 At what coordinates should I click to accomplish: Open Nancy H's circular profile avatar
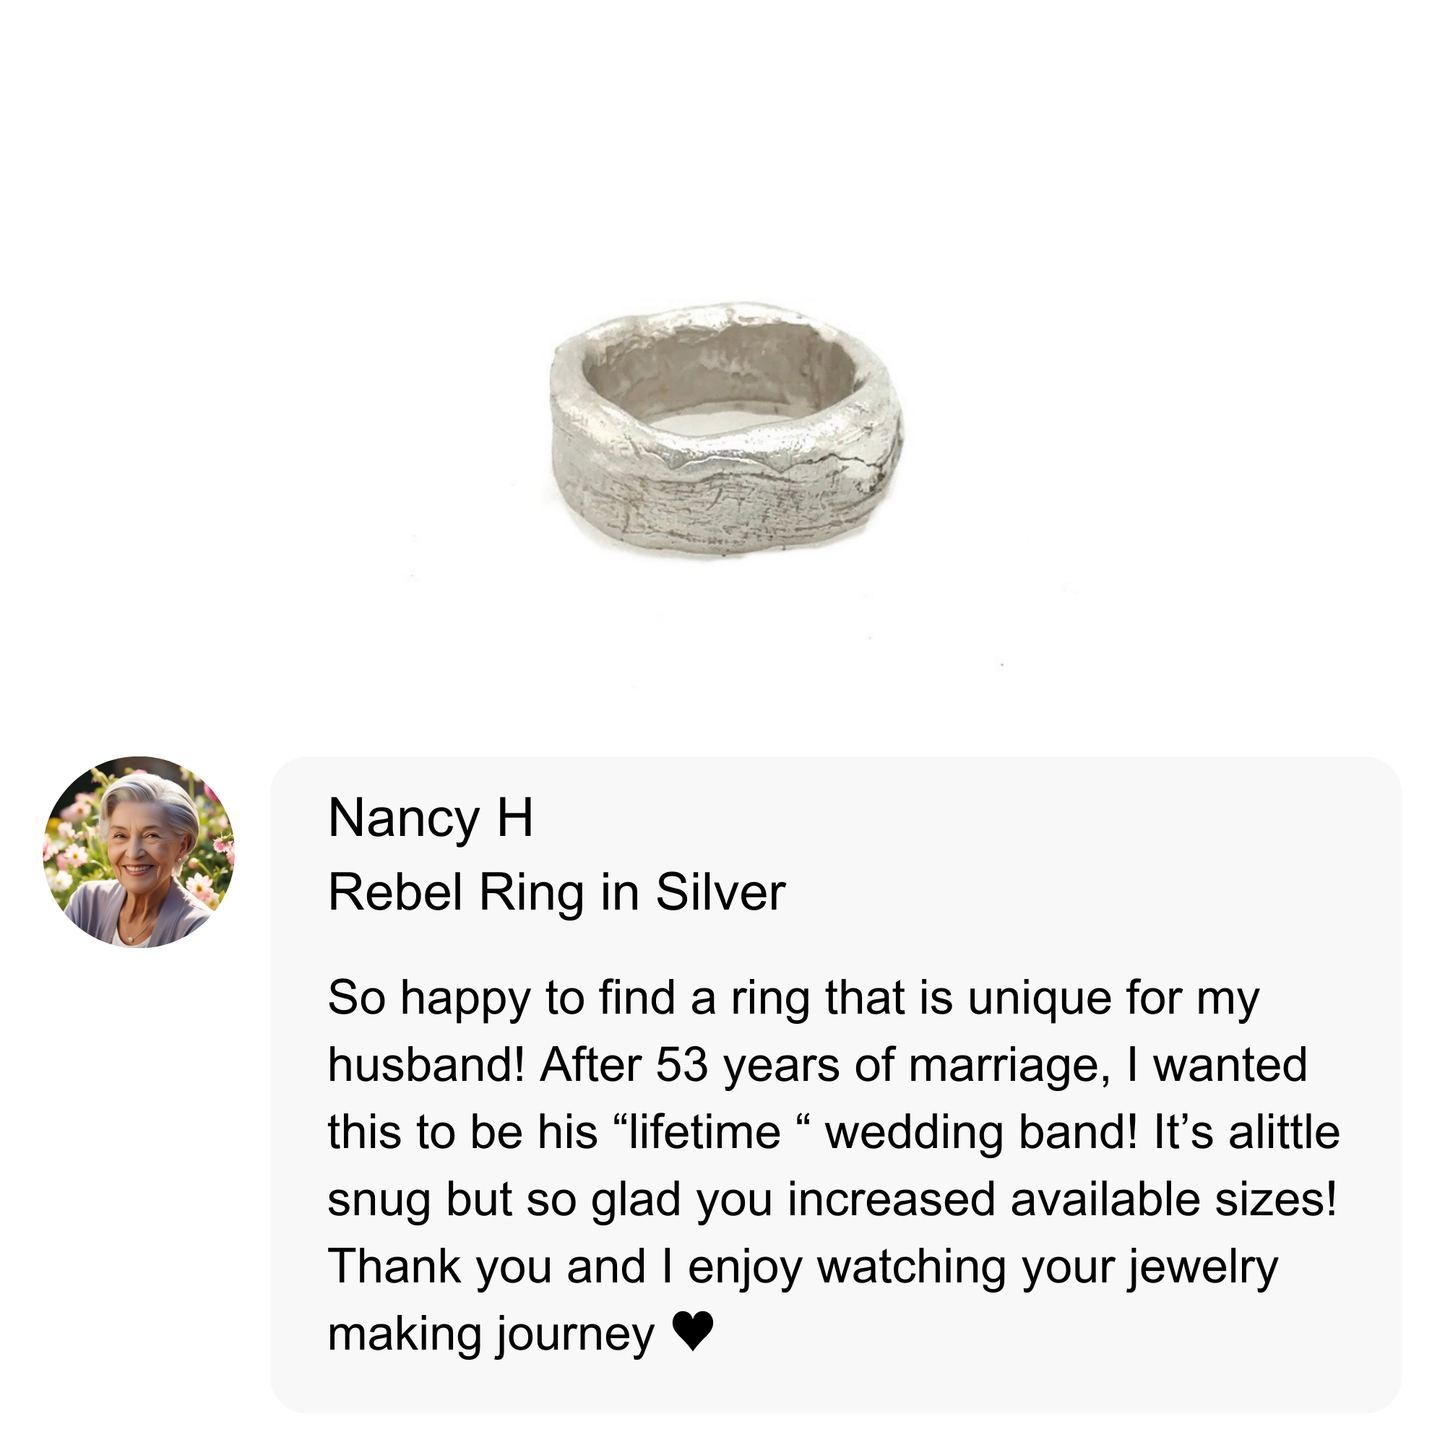click(139, 851)
